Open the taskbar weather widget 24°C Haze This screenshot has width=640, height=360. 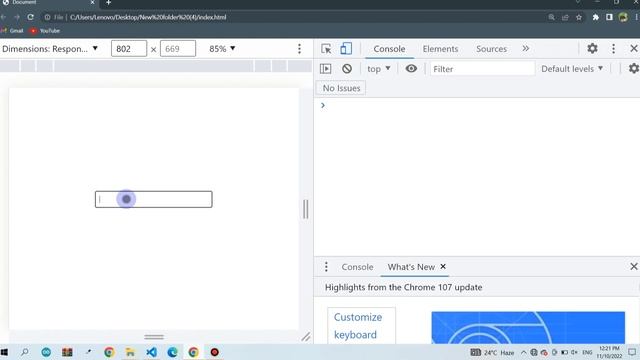coord(492,352)
